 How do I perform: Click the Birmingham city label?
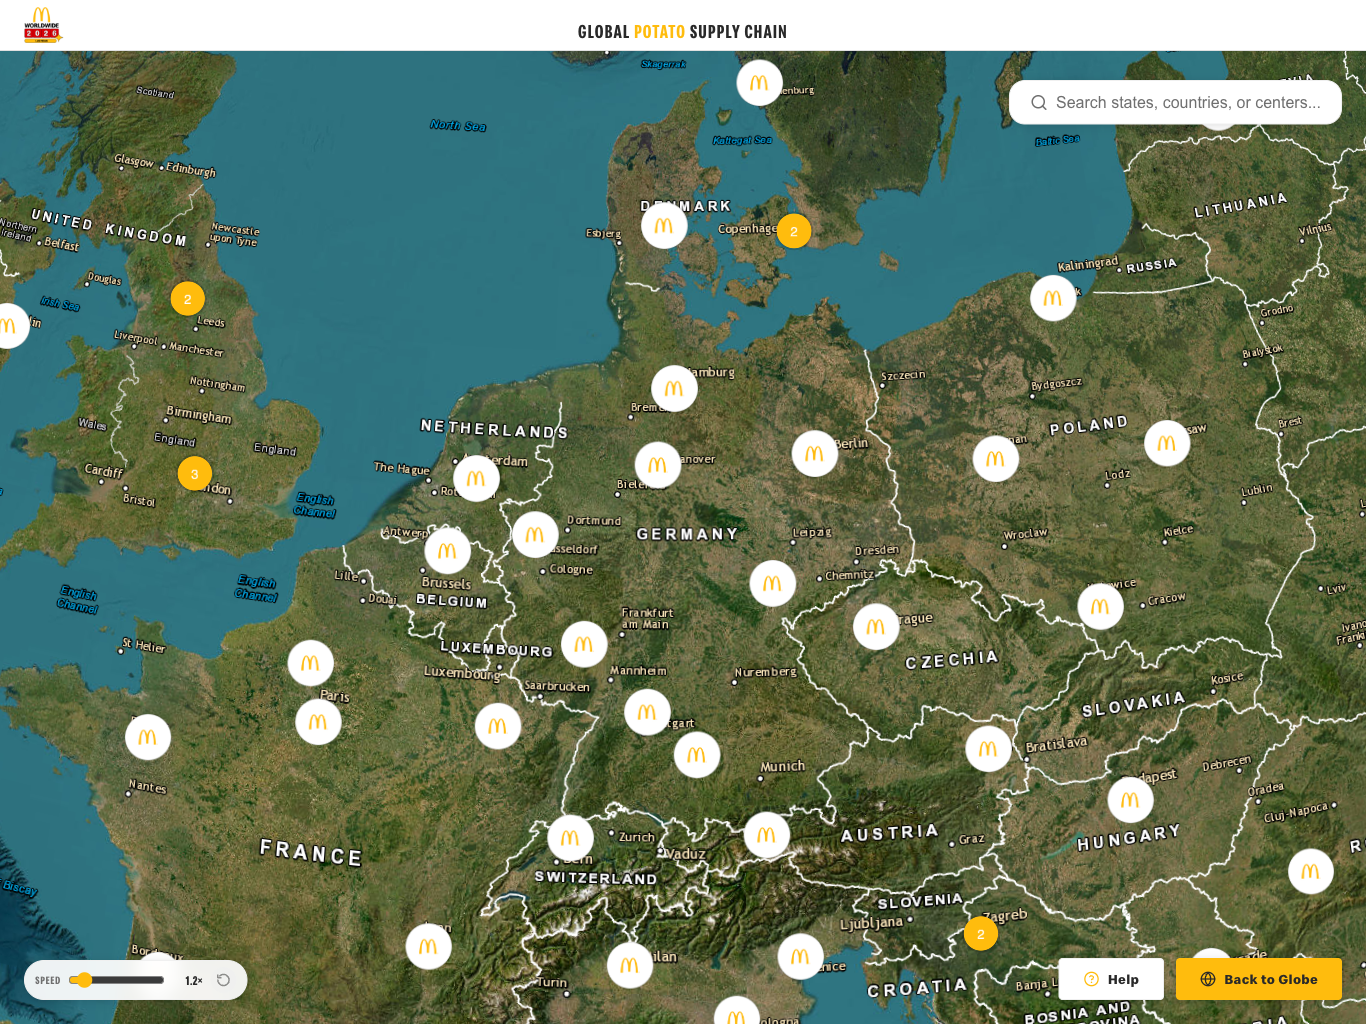[199, 415]
